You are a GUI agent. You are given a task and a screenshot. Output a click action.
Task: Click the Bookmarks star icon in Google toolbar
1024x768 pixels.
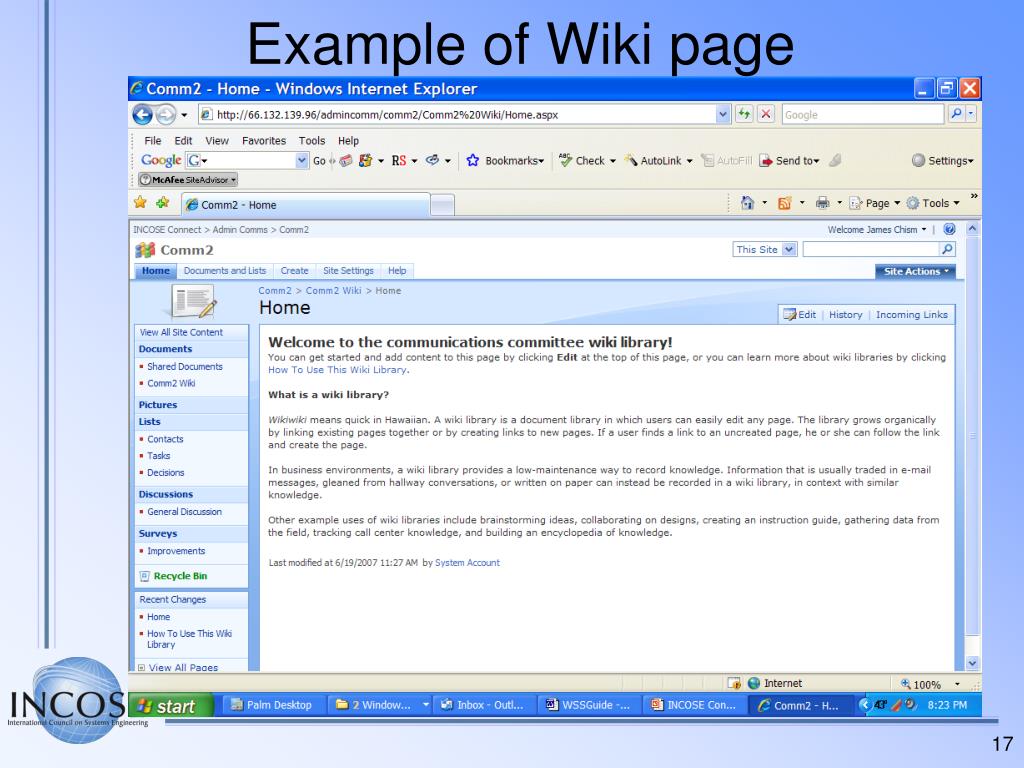(x=473, y=161)
